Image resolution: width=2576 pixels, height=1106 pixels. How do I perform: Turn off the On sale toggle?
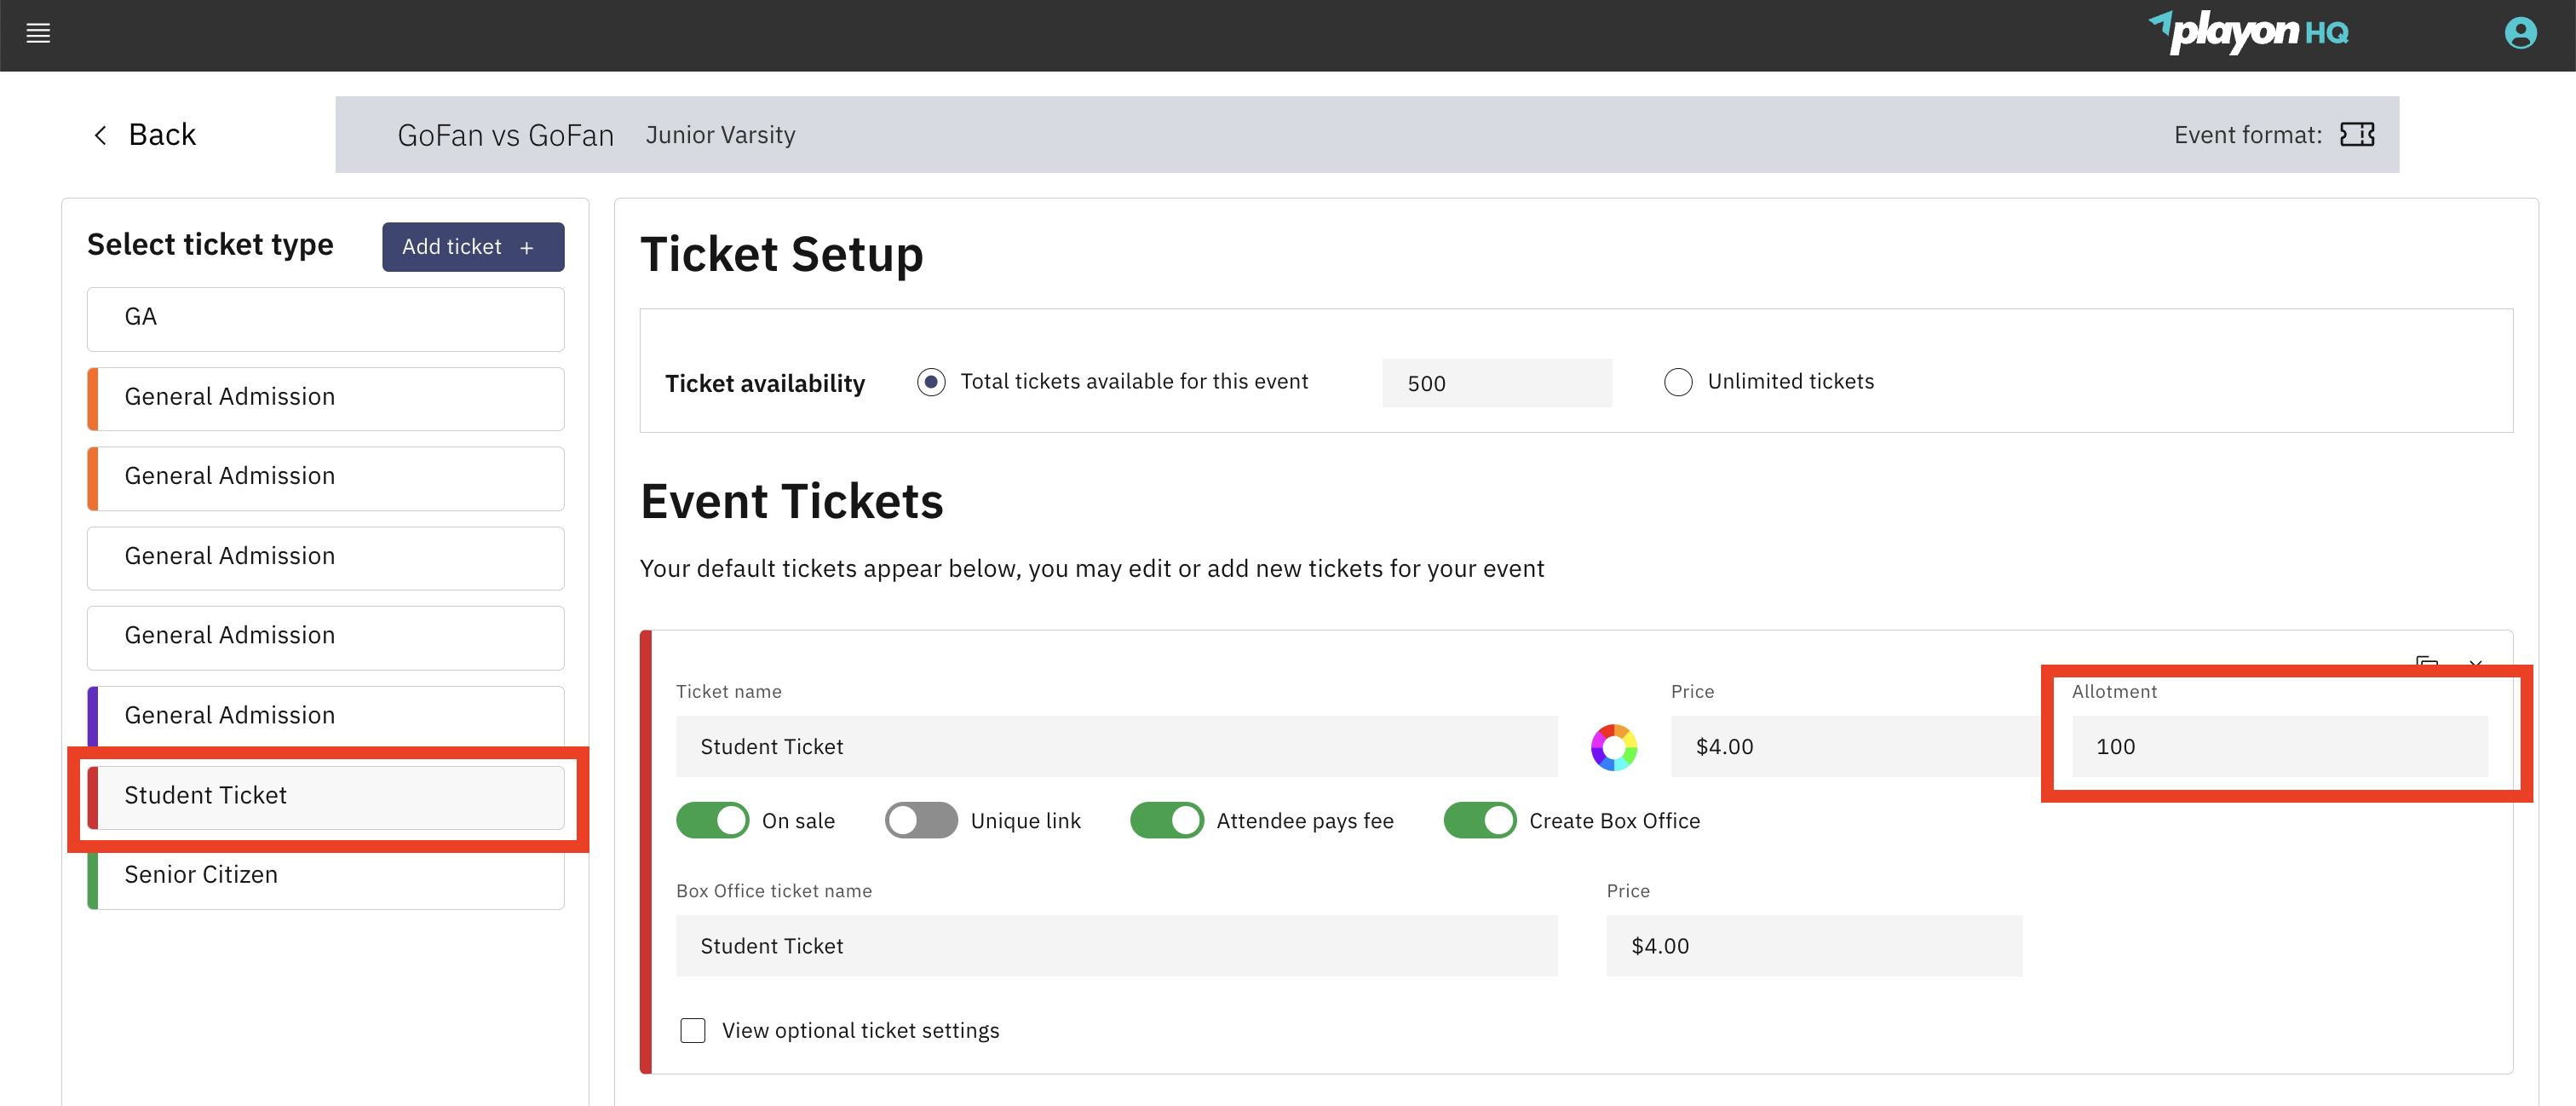(712, 820)
